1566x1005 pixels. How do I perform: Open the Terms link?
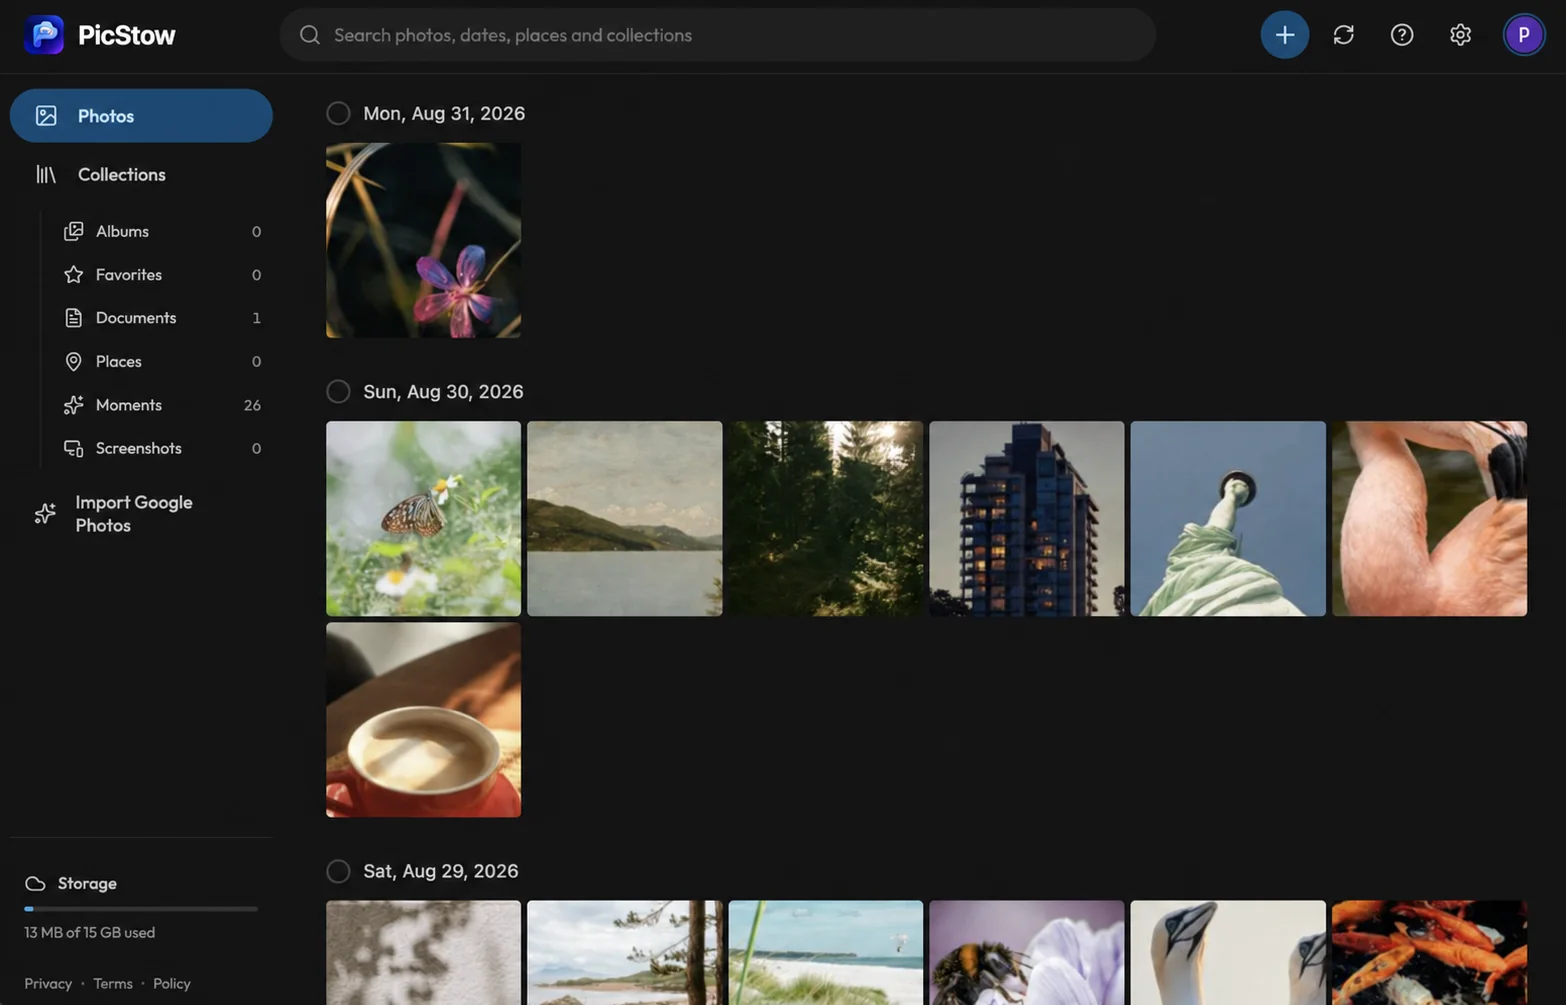click(x=113, y=984)
